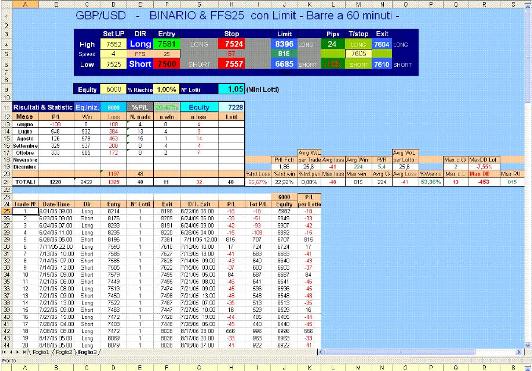Click the yellow Equity input cell

[114, 90]
